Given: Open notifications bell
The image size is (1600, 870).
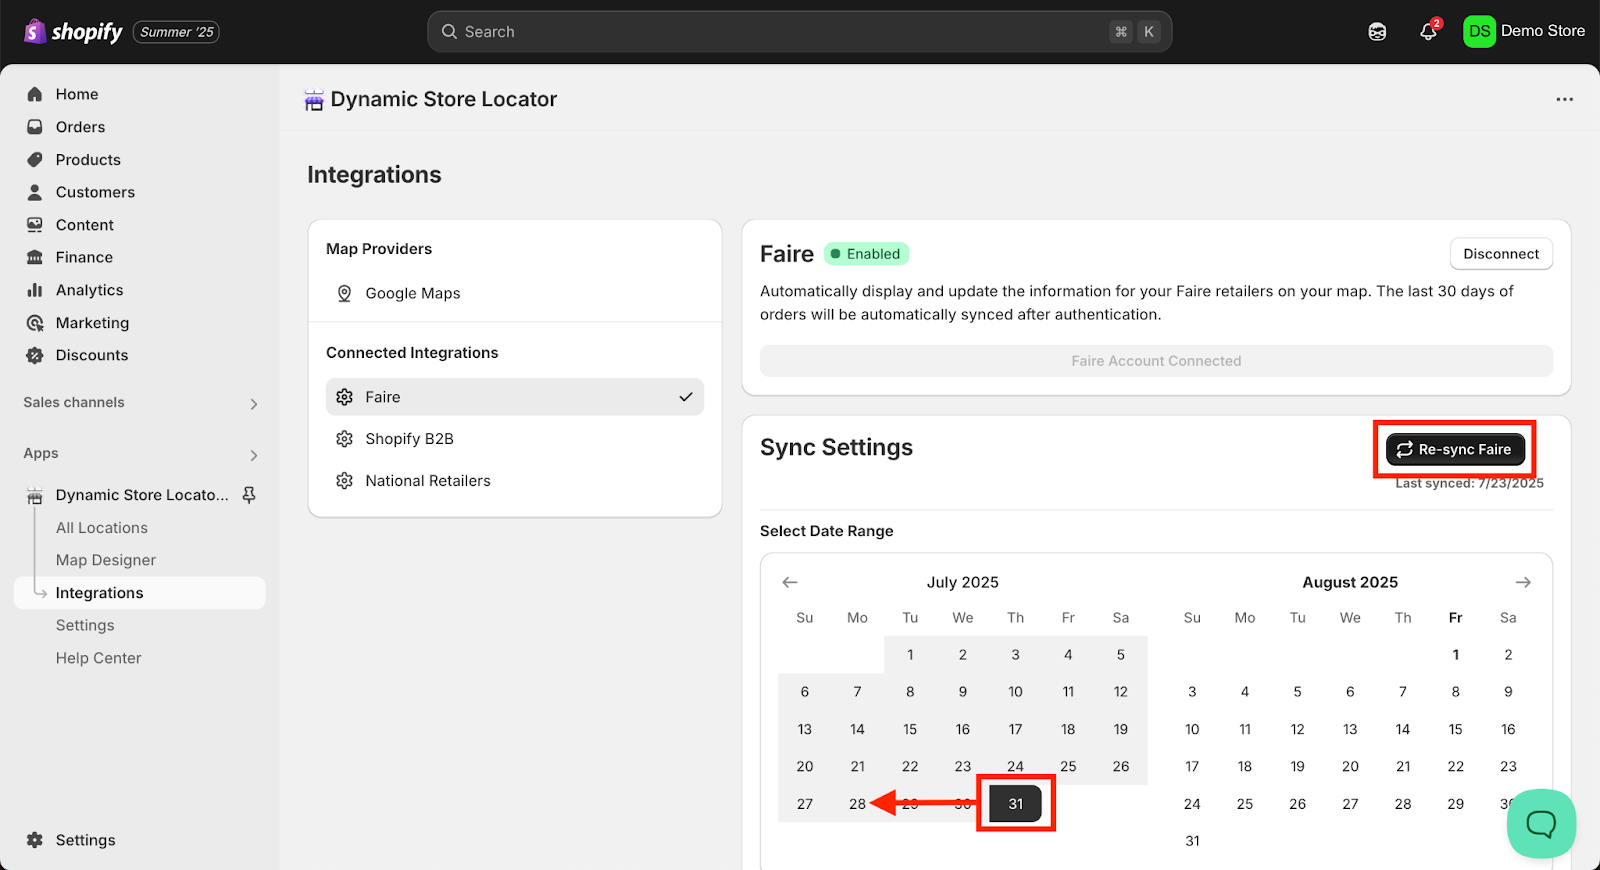Looking at the screenshot, I should 1428,32.
